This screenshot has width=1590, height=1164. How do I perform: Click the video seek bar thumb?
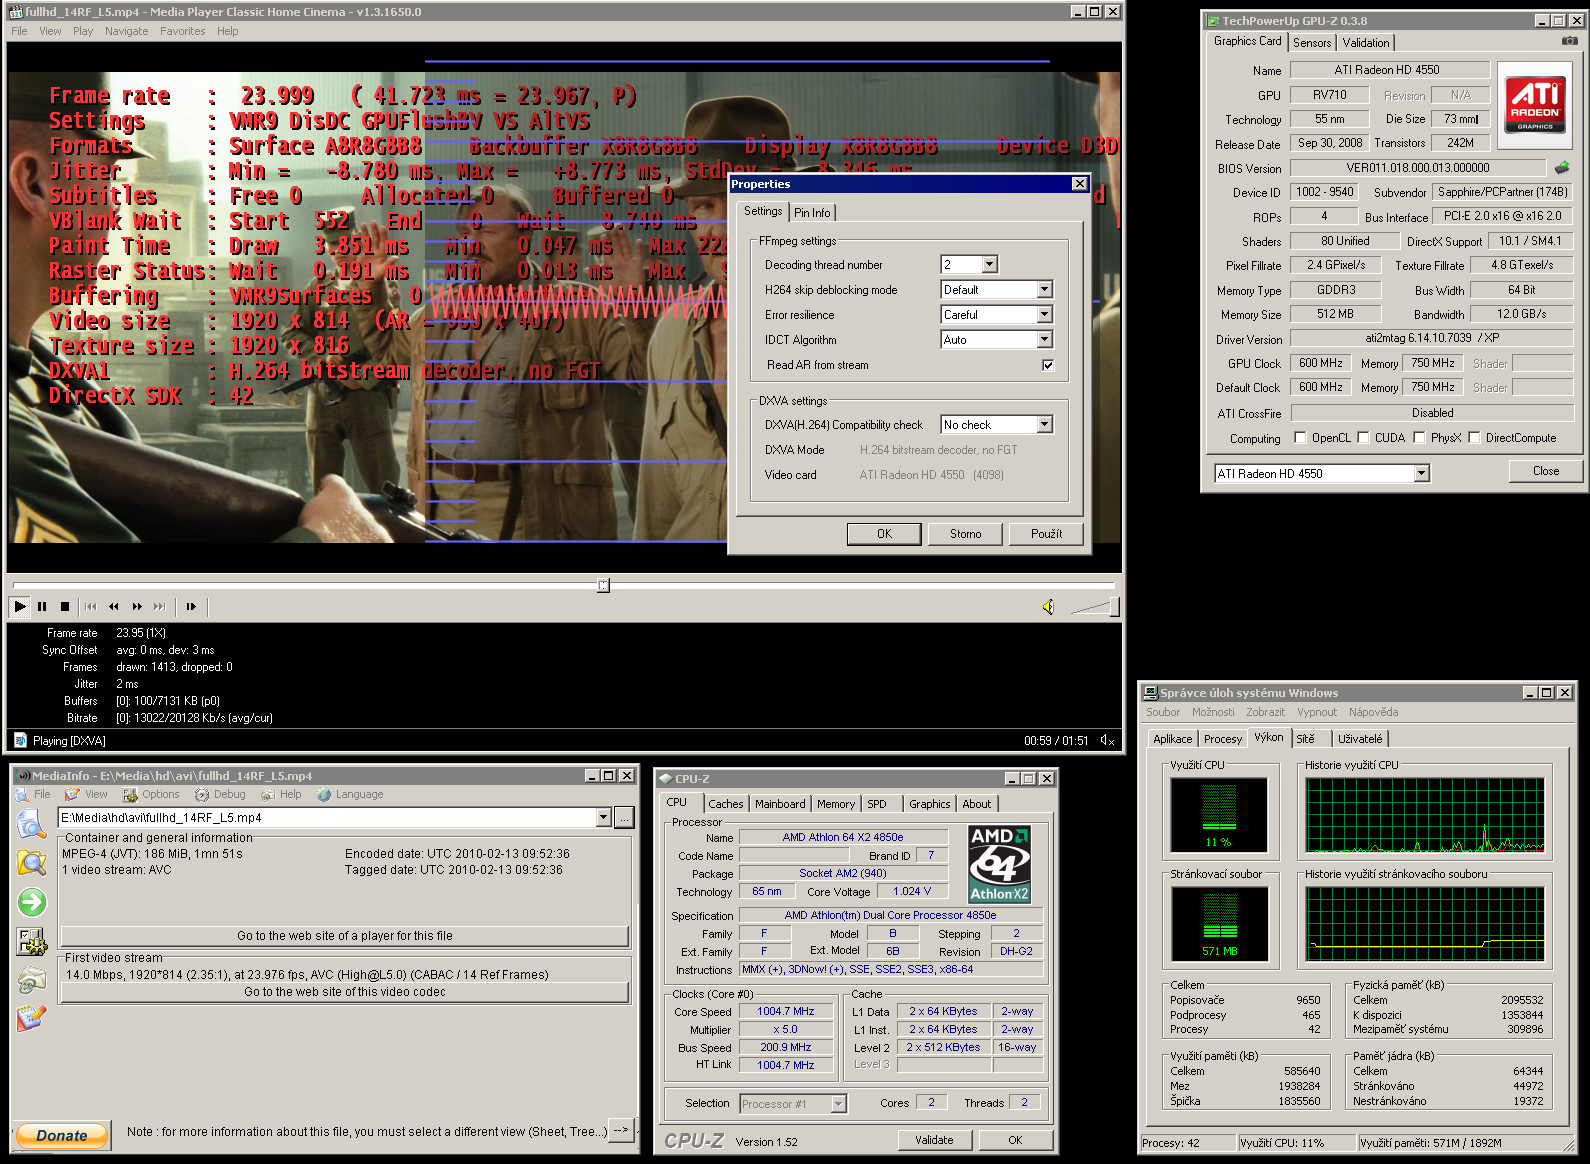click(603, 585)
